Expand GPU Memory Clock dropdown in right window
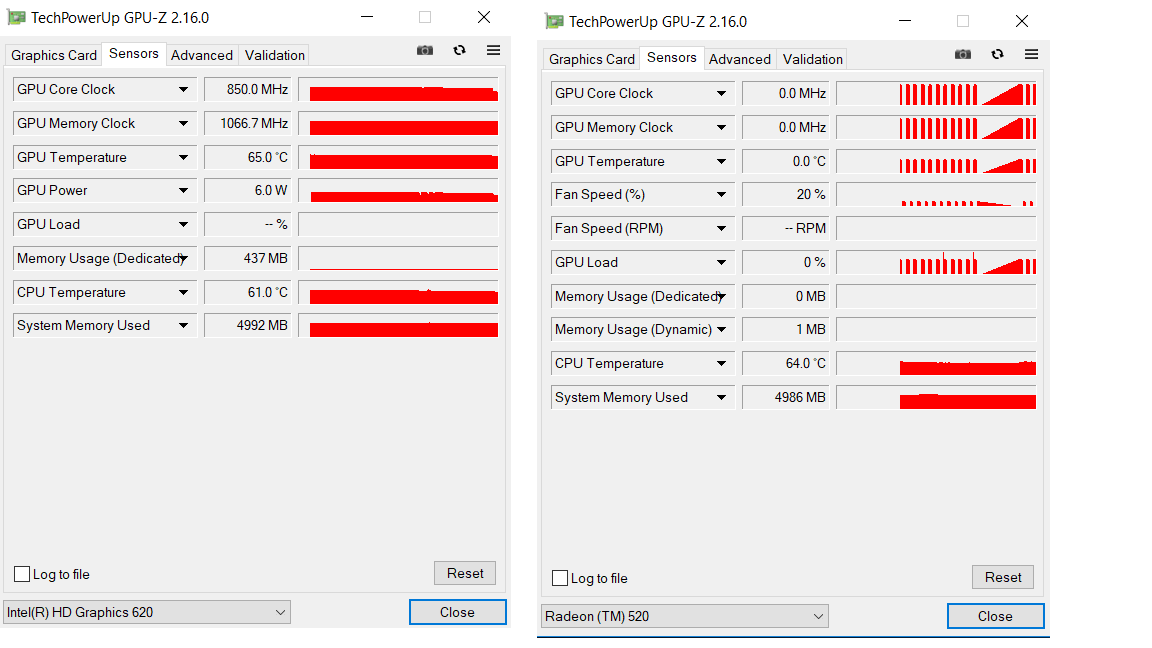Viewport: 1152px width, 648px height. 721,127
